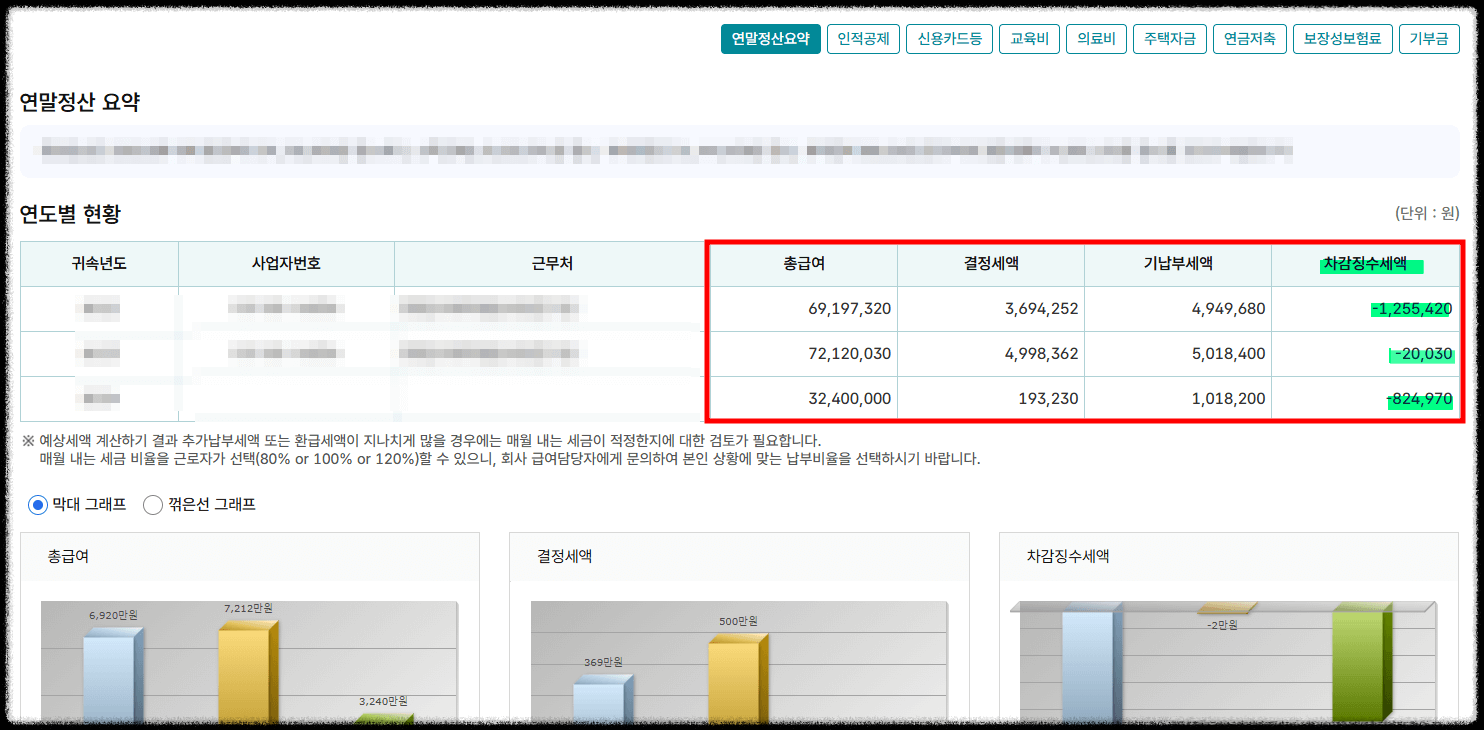The height and width of the screenshot is (730, 1484).
Task: Open the 보장성보험료 tab
Action: coord(1343,39)
